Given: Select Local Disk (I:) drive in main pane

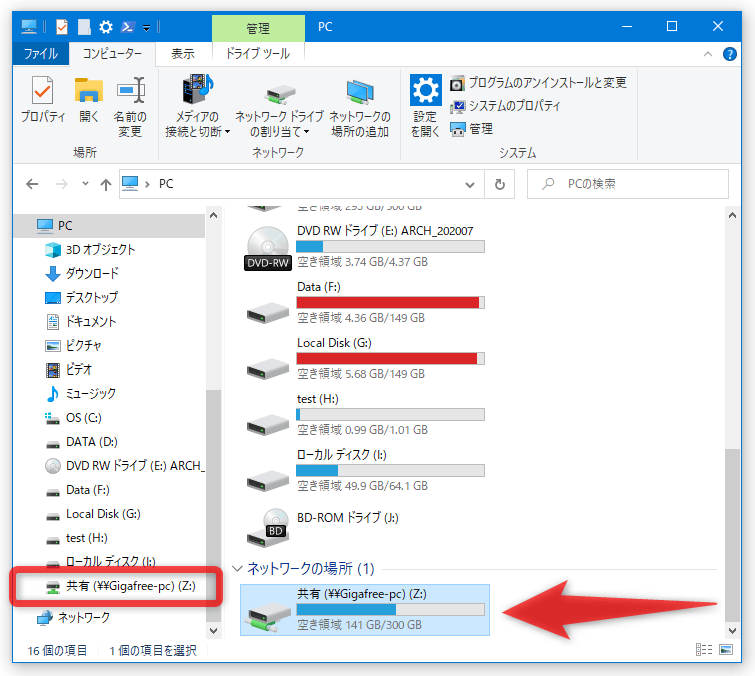Looking at the screenshot, I should pos(364,470).
